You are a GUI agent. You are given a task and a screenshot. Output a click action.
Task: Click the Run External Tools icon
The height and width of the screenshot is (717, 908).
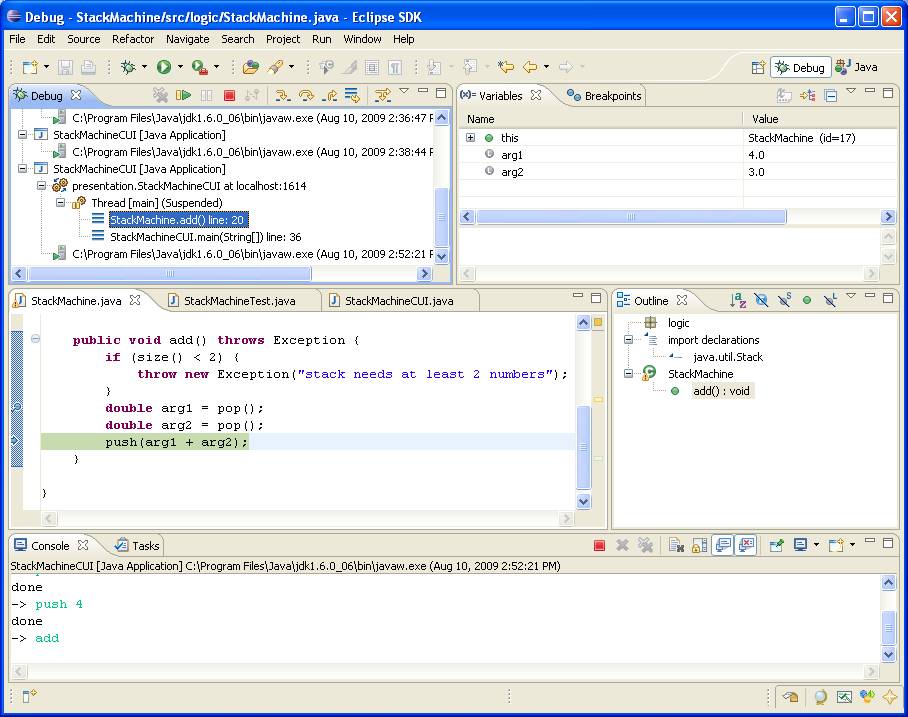click(200, 67)
